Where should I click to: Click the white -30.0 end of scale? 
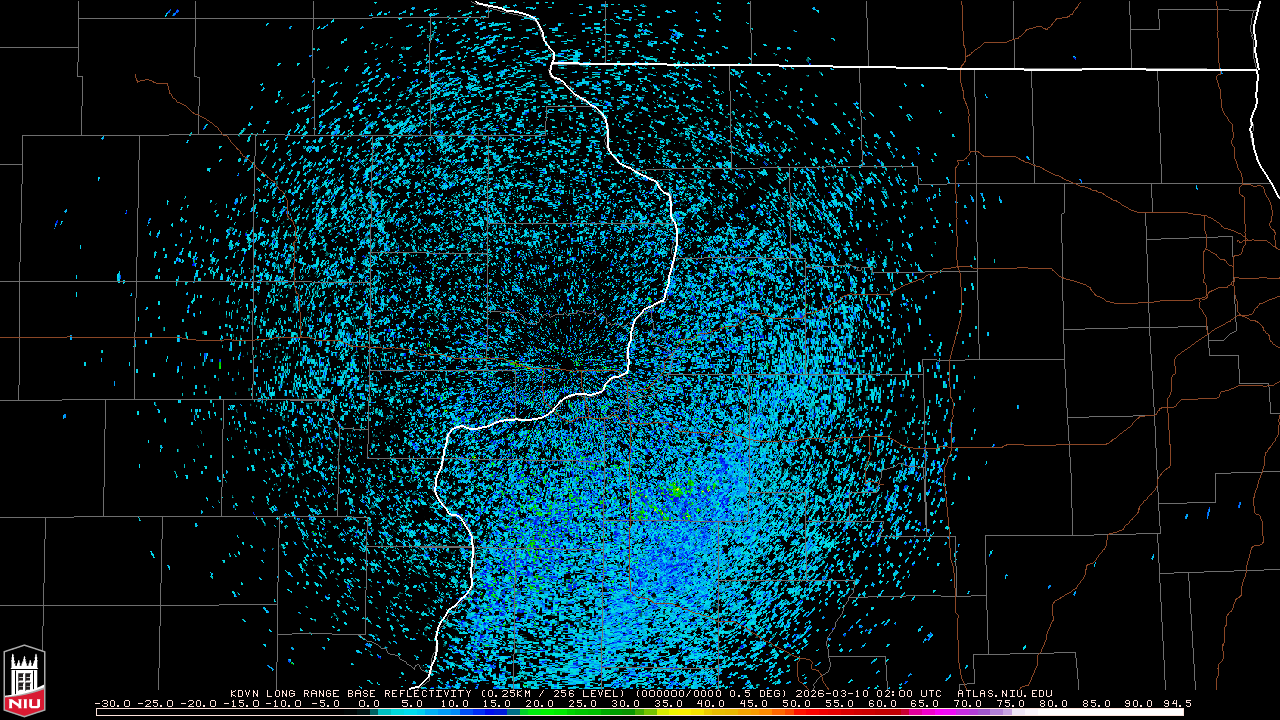coord(110,712)
